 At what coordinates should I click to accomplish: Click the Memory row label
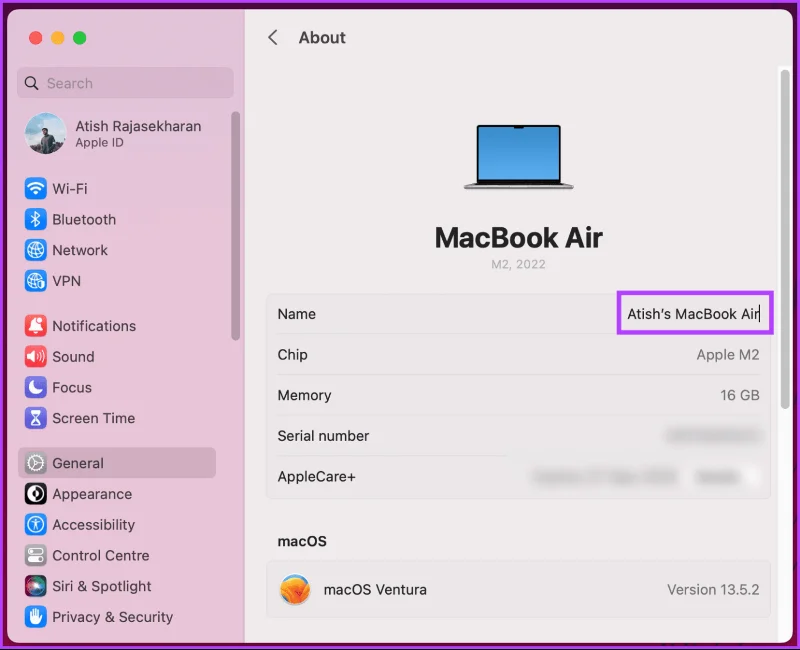click(305, 395)
